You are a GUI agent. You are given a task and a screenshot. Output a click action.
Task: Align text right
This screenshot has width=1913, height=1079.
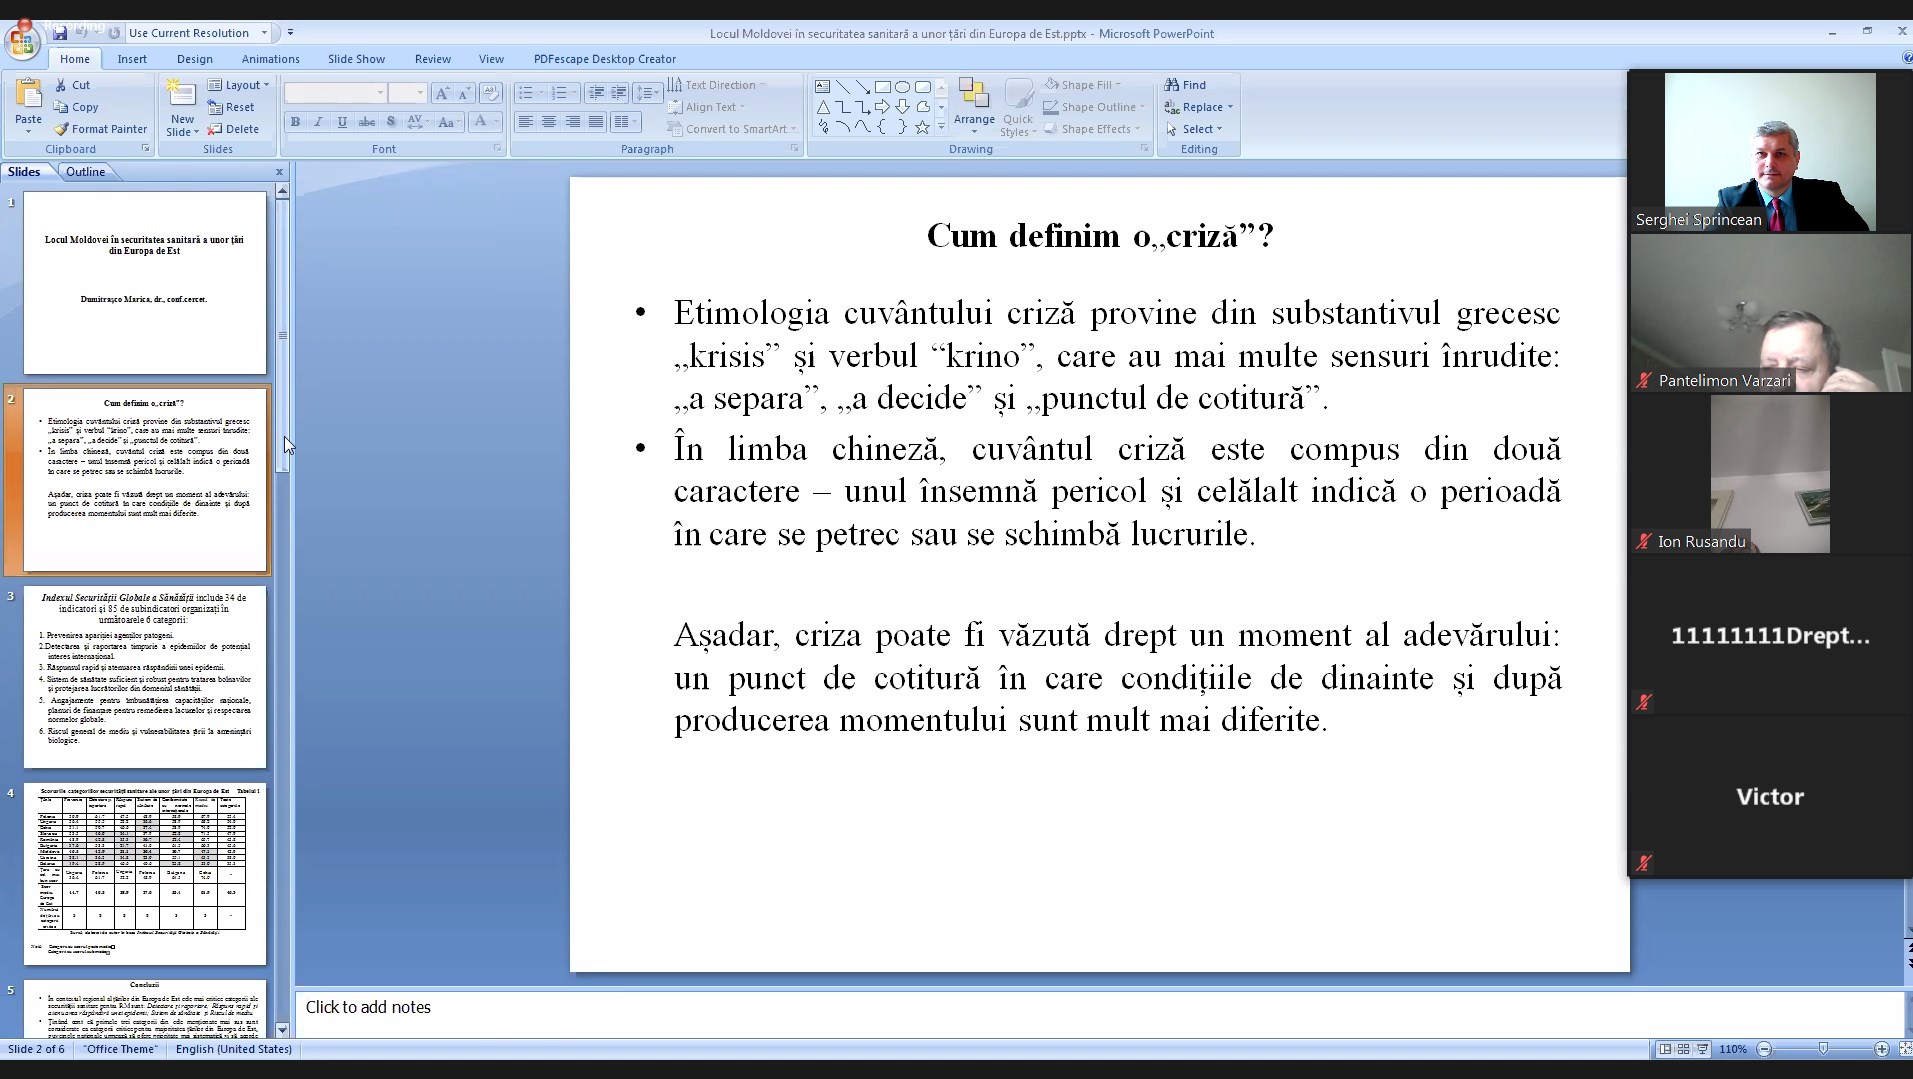tap(573, 122)
